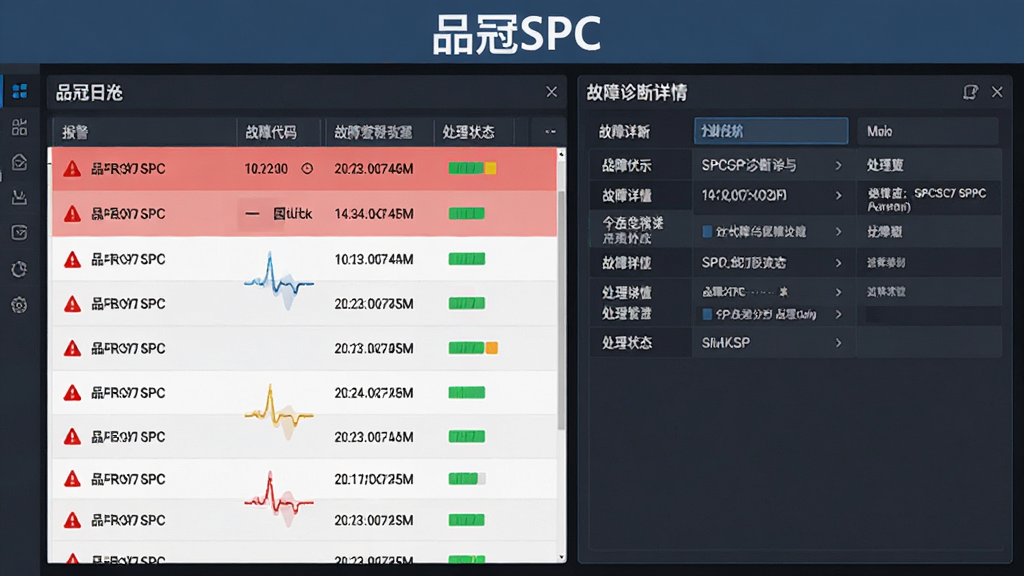Click the warning triangle in the 14:34 row

[72, 214]
